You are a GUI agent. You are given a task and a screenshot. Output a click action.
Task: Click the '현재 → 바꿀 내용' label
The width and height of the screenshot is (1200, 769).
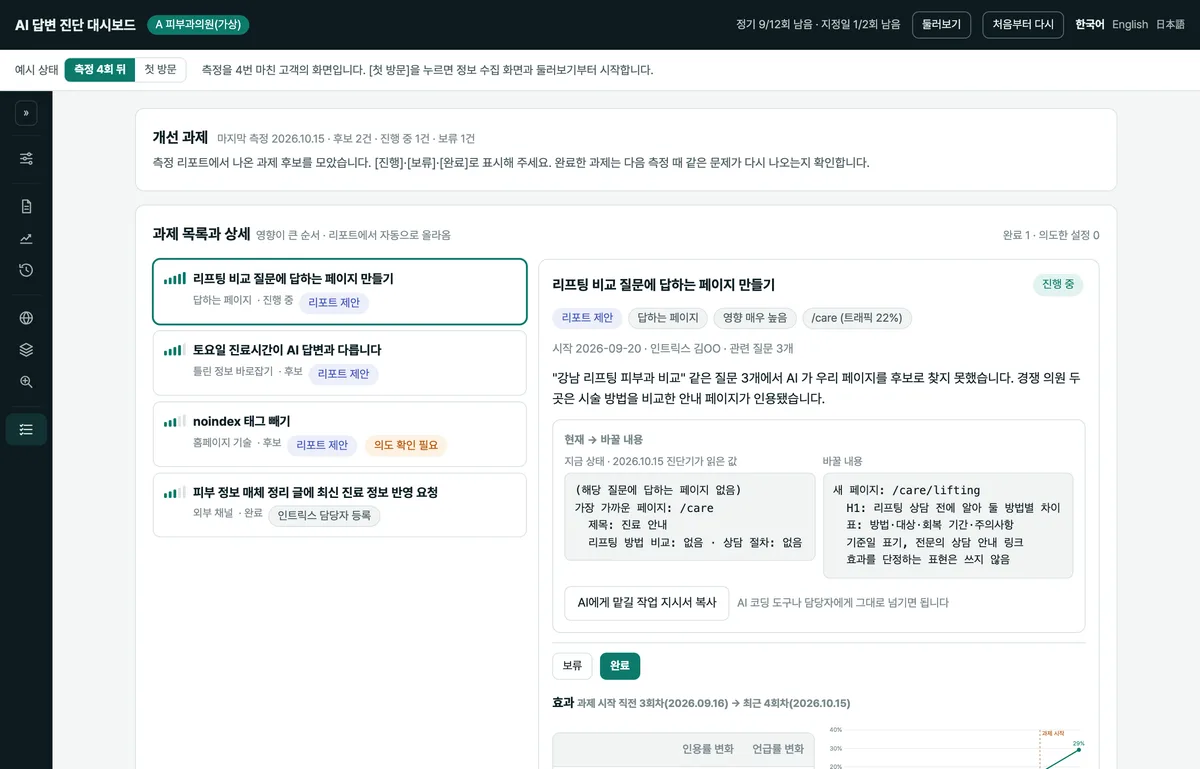tap(603, 439)
